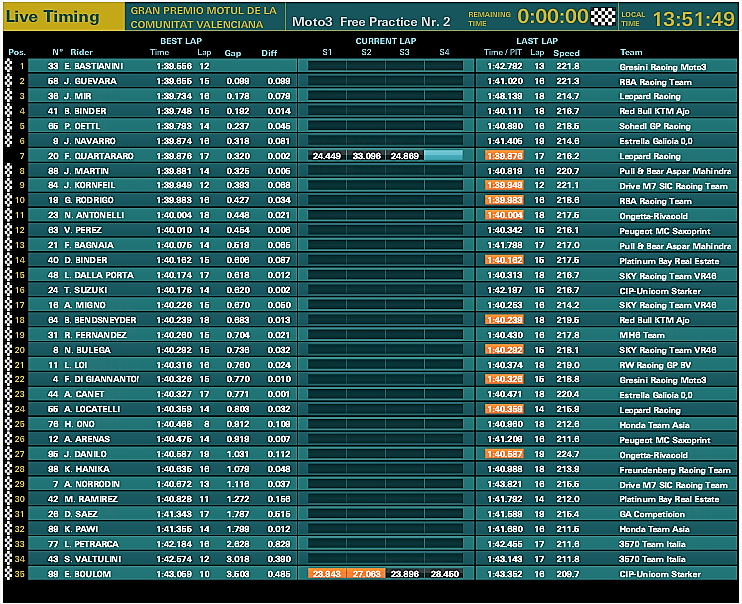Select rider J. DANILO
The height and width of the screenshot is (604, 742).
[85, 454]
